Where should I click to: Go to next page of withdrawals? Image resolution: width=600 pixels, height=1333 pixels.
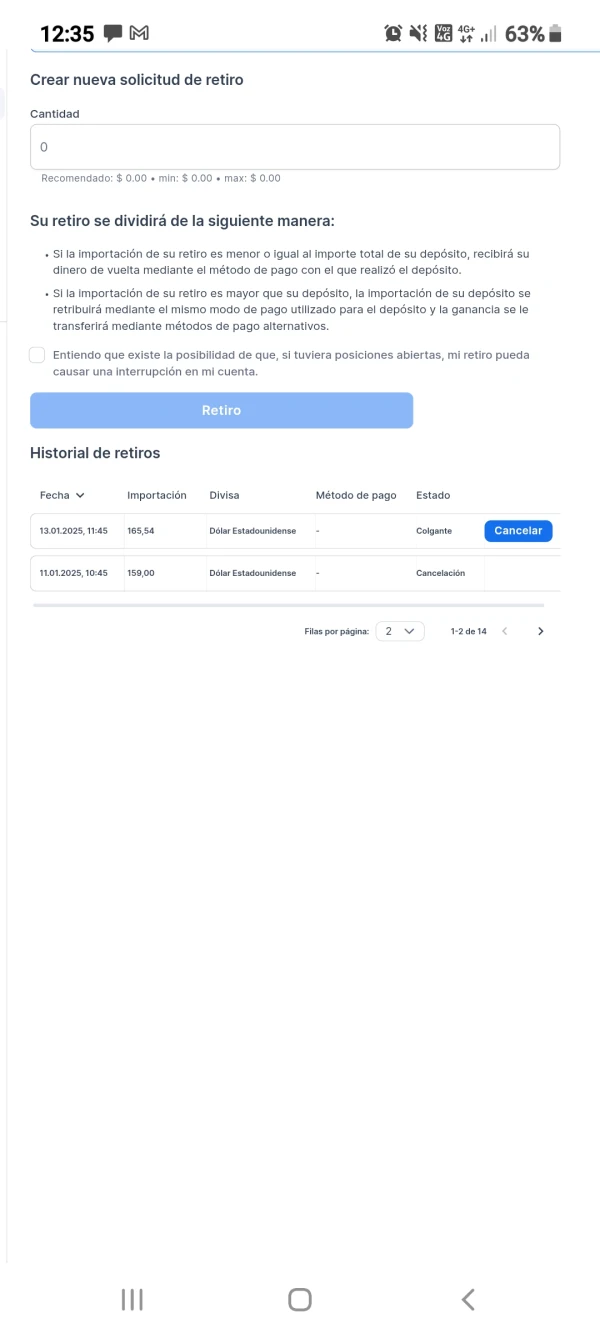[541, 631]
